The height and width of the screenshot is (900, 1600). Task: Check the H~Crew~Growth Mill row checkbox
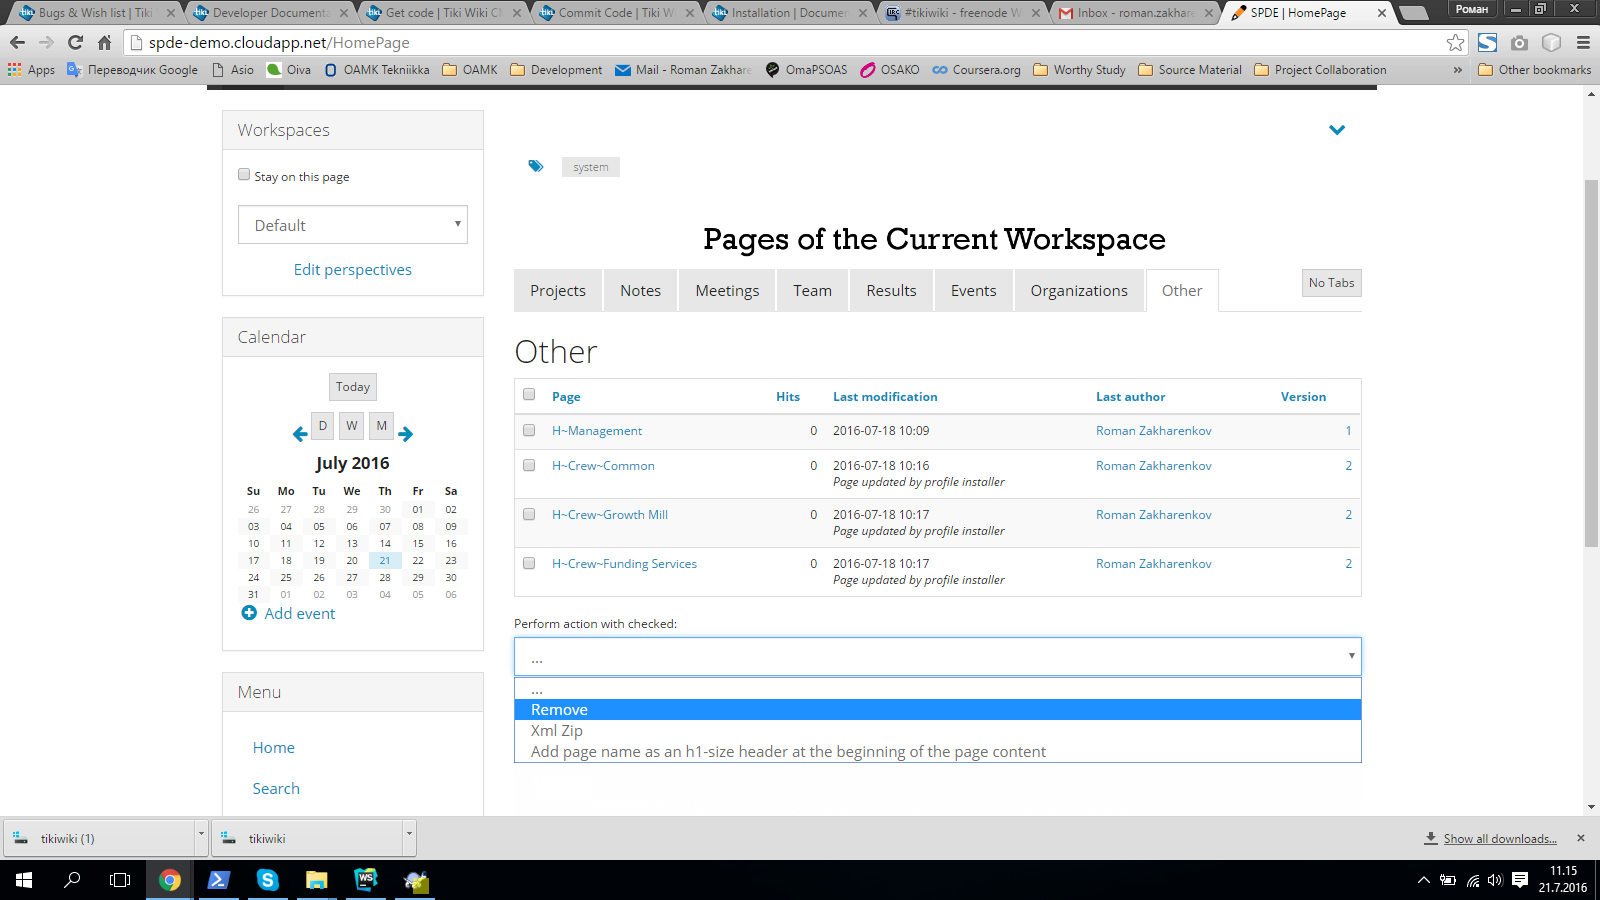coord(529,514)
